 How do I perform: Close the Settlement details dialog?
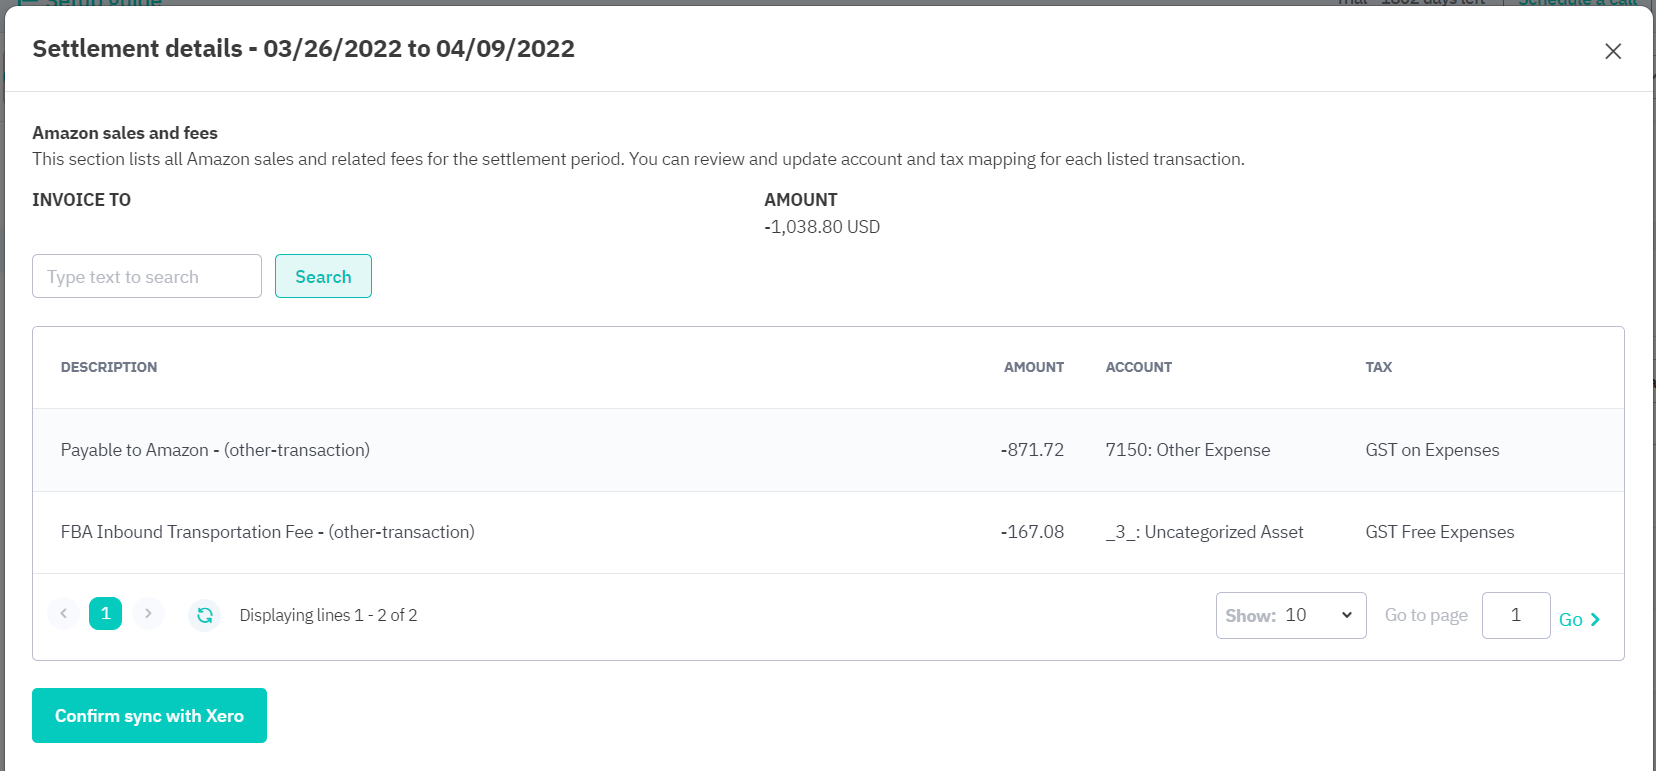pos(1612,51)
